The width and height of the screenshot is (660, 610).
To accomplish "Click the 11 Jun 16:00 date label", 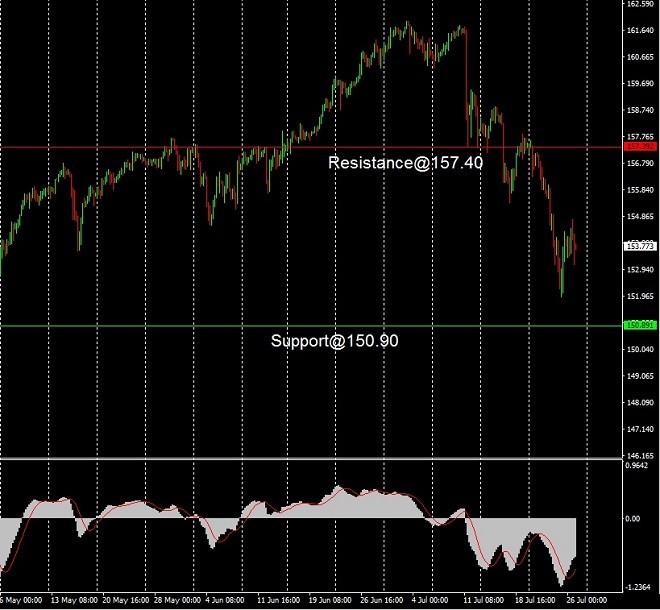I will click(x=278, y=600).
